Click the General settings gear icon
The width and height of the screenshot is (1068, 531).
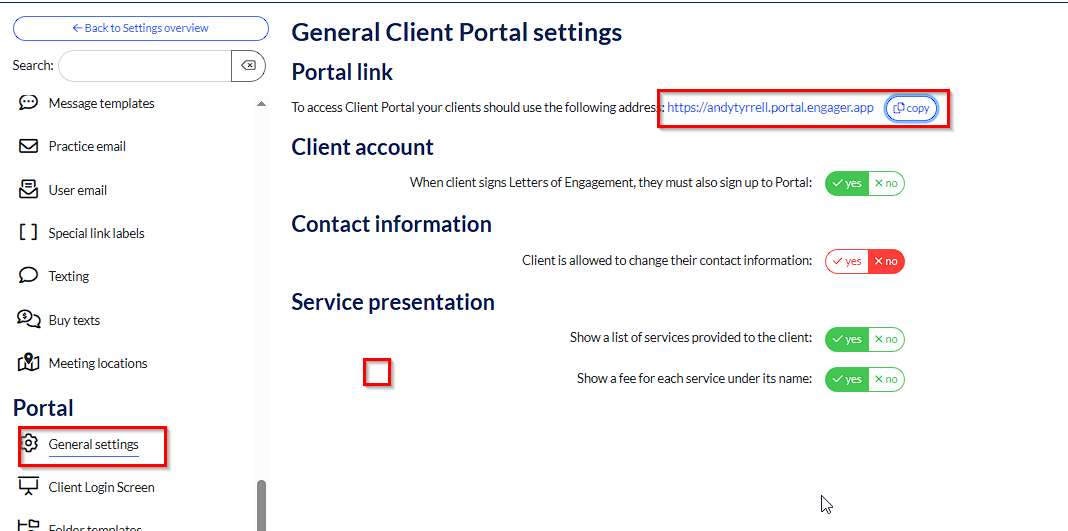[x=29, y=444]
